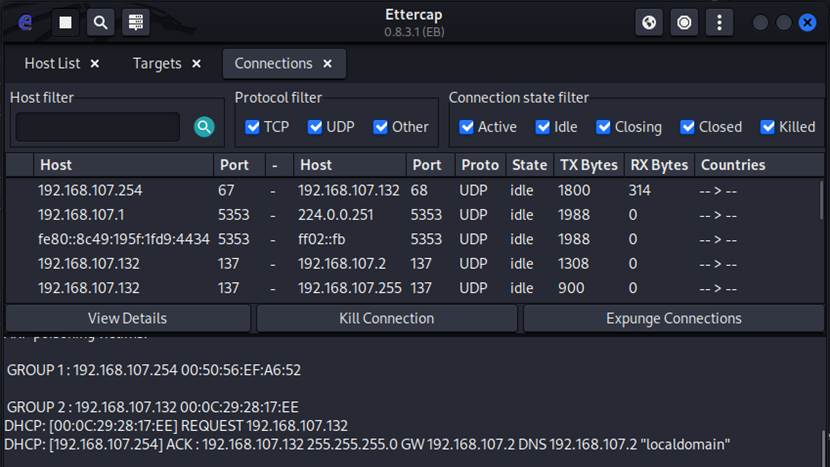
Task: Click the stop MITM circle icon
Action: pos(684,22)
